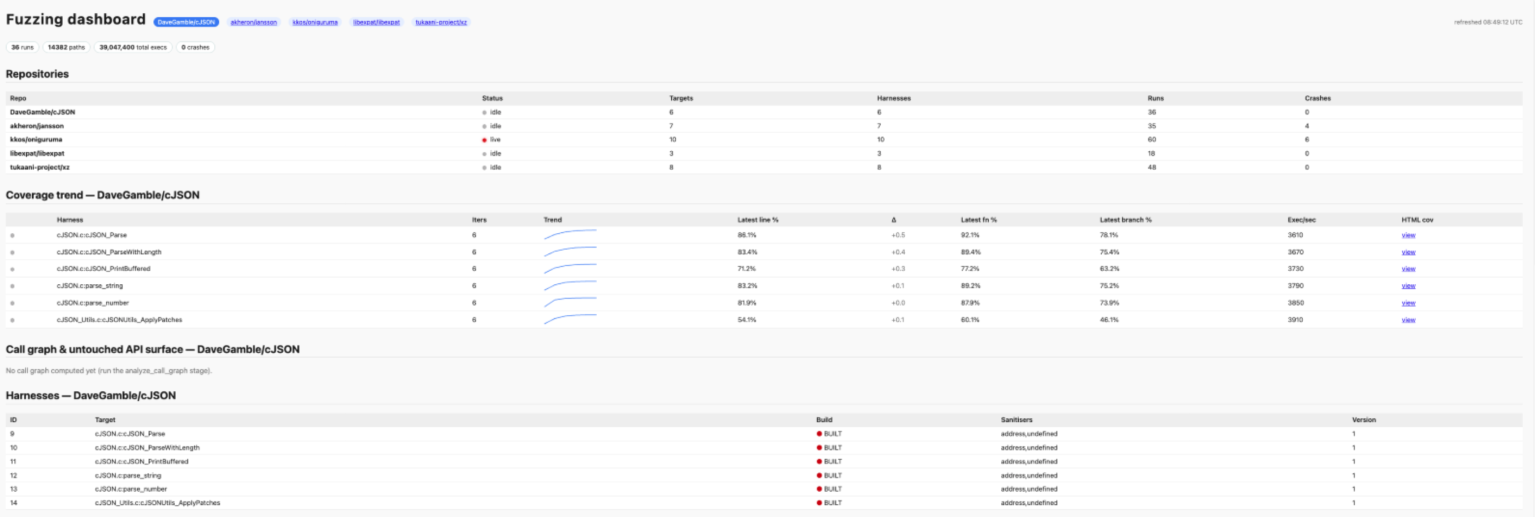Image resolution: width=1535 pixels, height=517 pixels.
Task: Click the red live status dot for kkos/oniguruma
Action: pyautogui.click(x=484, y=140)
